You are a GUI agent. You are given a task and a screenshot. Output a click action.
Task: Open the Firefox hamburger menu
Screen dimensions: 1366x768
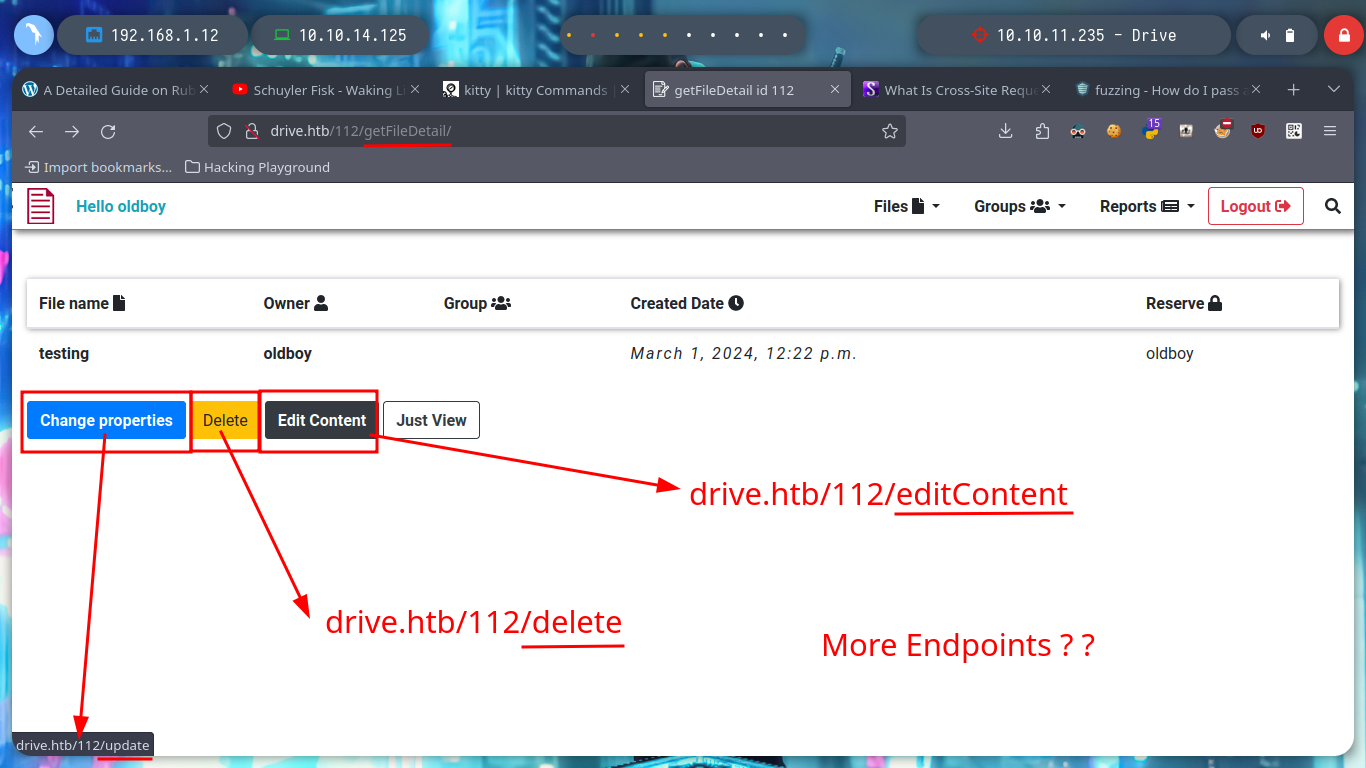1330,131
